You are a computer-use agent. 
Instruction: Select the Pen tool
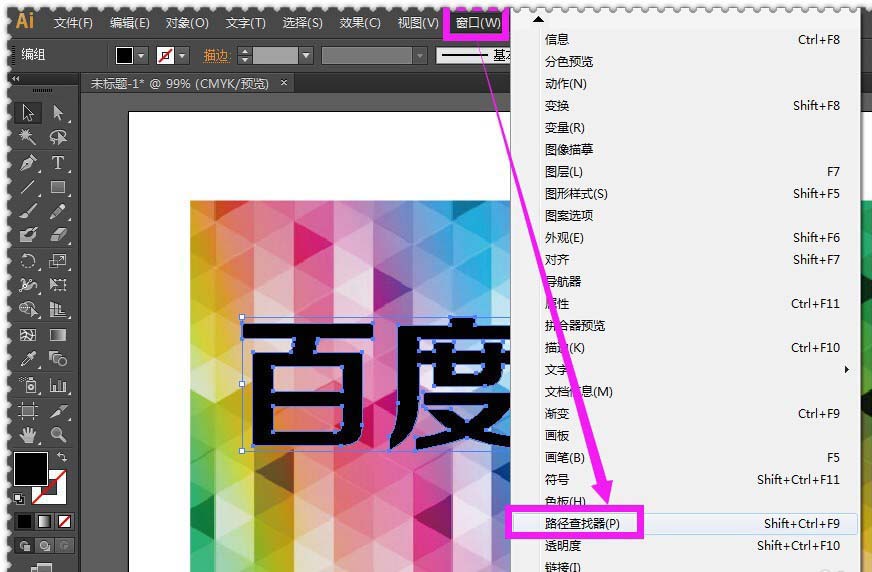click(x=28, y=162)
